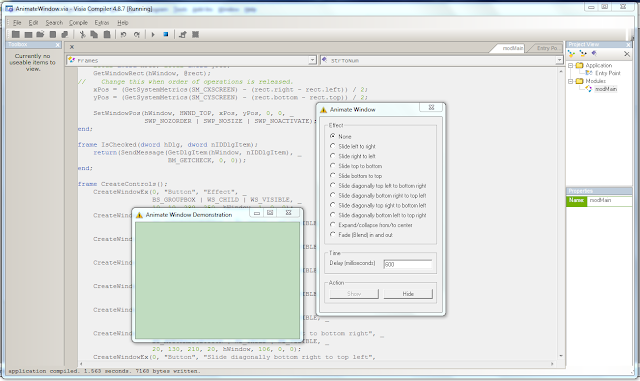
Task: Open the frames dropdown above the editor
Action: pos(312,60)
